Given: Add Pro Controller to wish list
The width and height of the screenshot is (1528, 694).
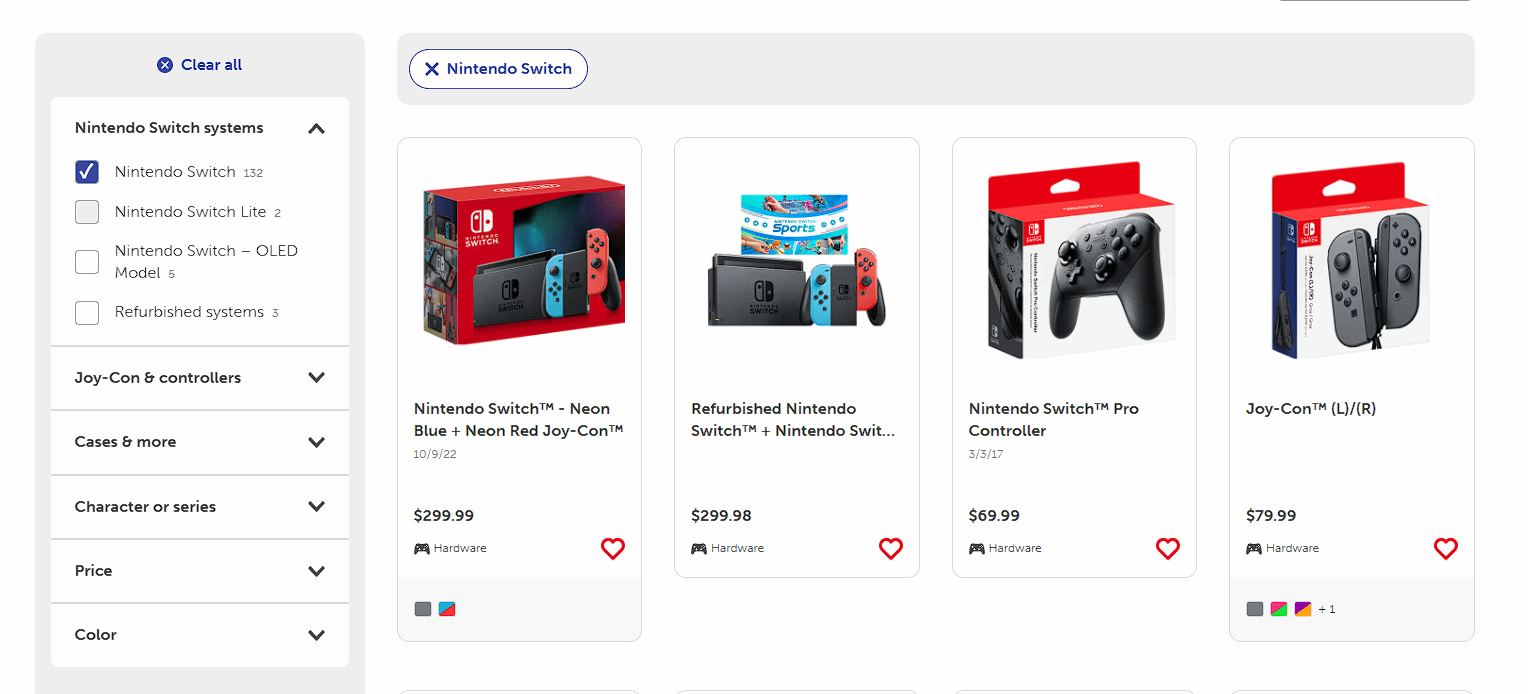Looking at the screenshot, I should tap(1167, 548).
